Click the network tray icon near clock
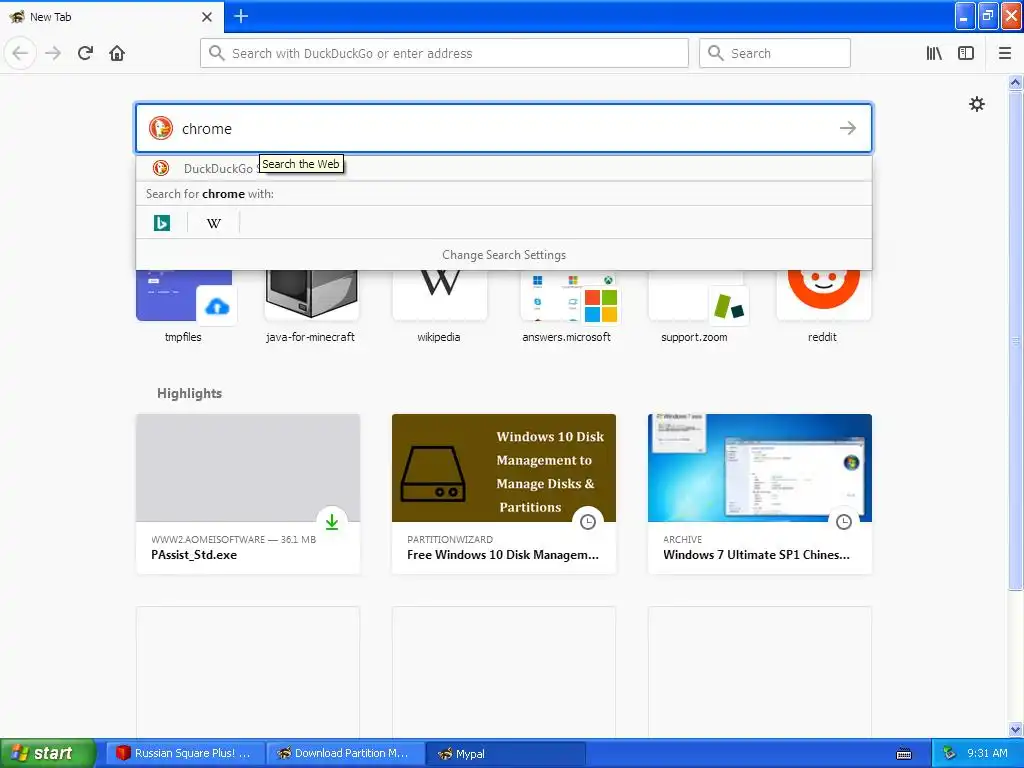This screenshot has width=1024, height=768. point(949,753)
